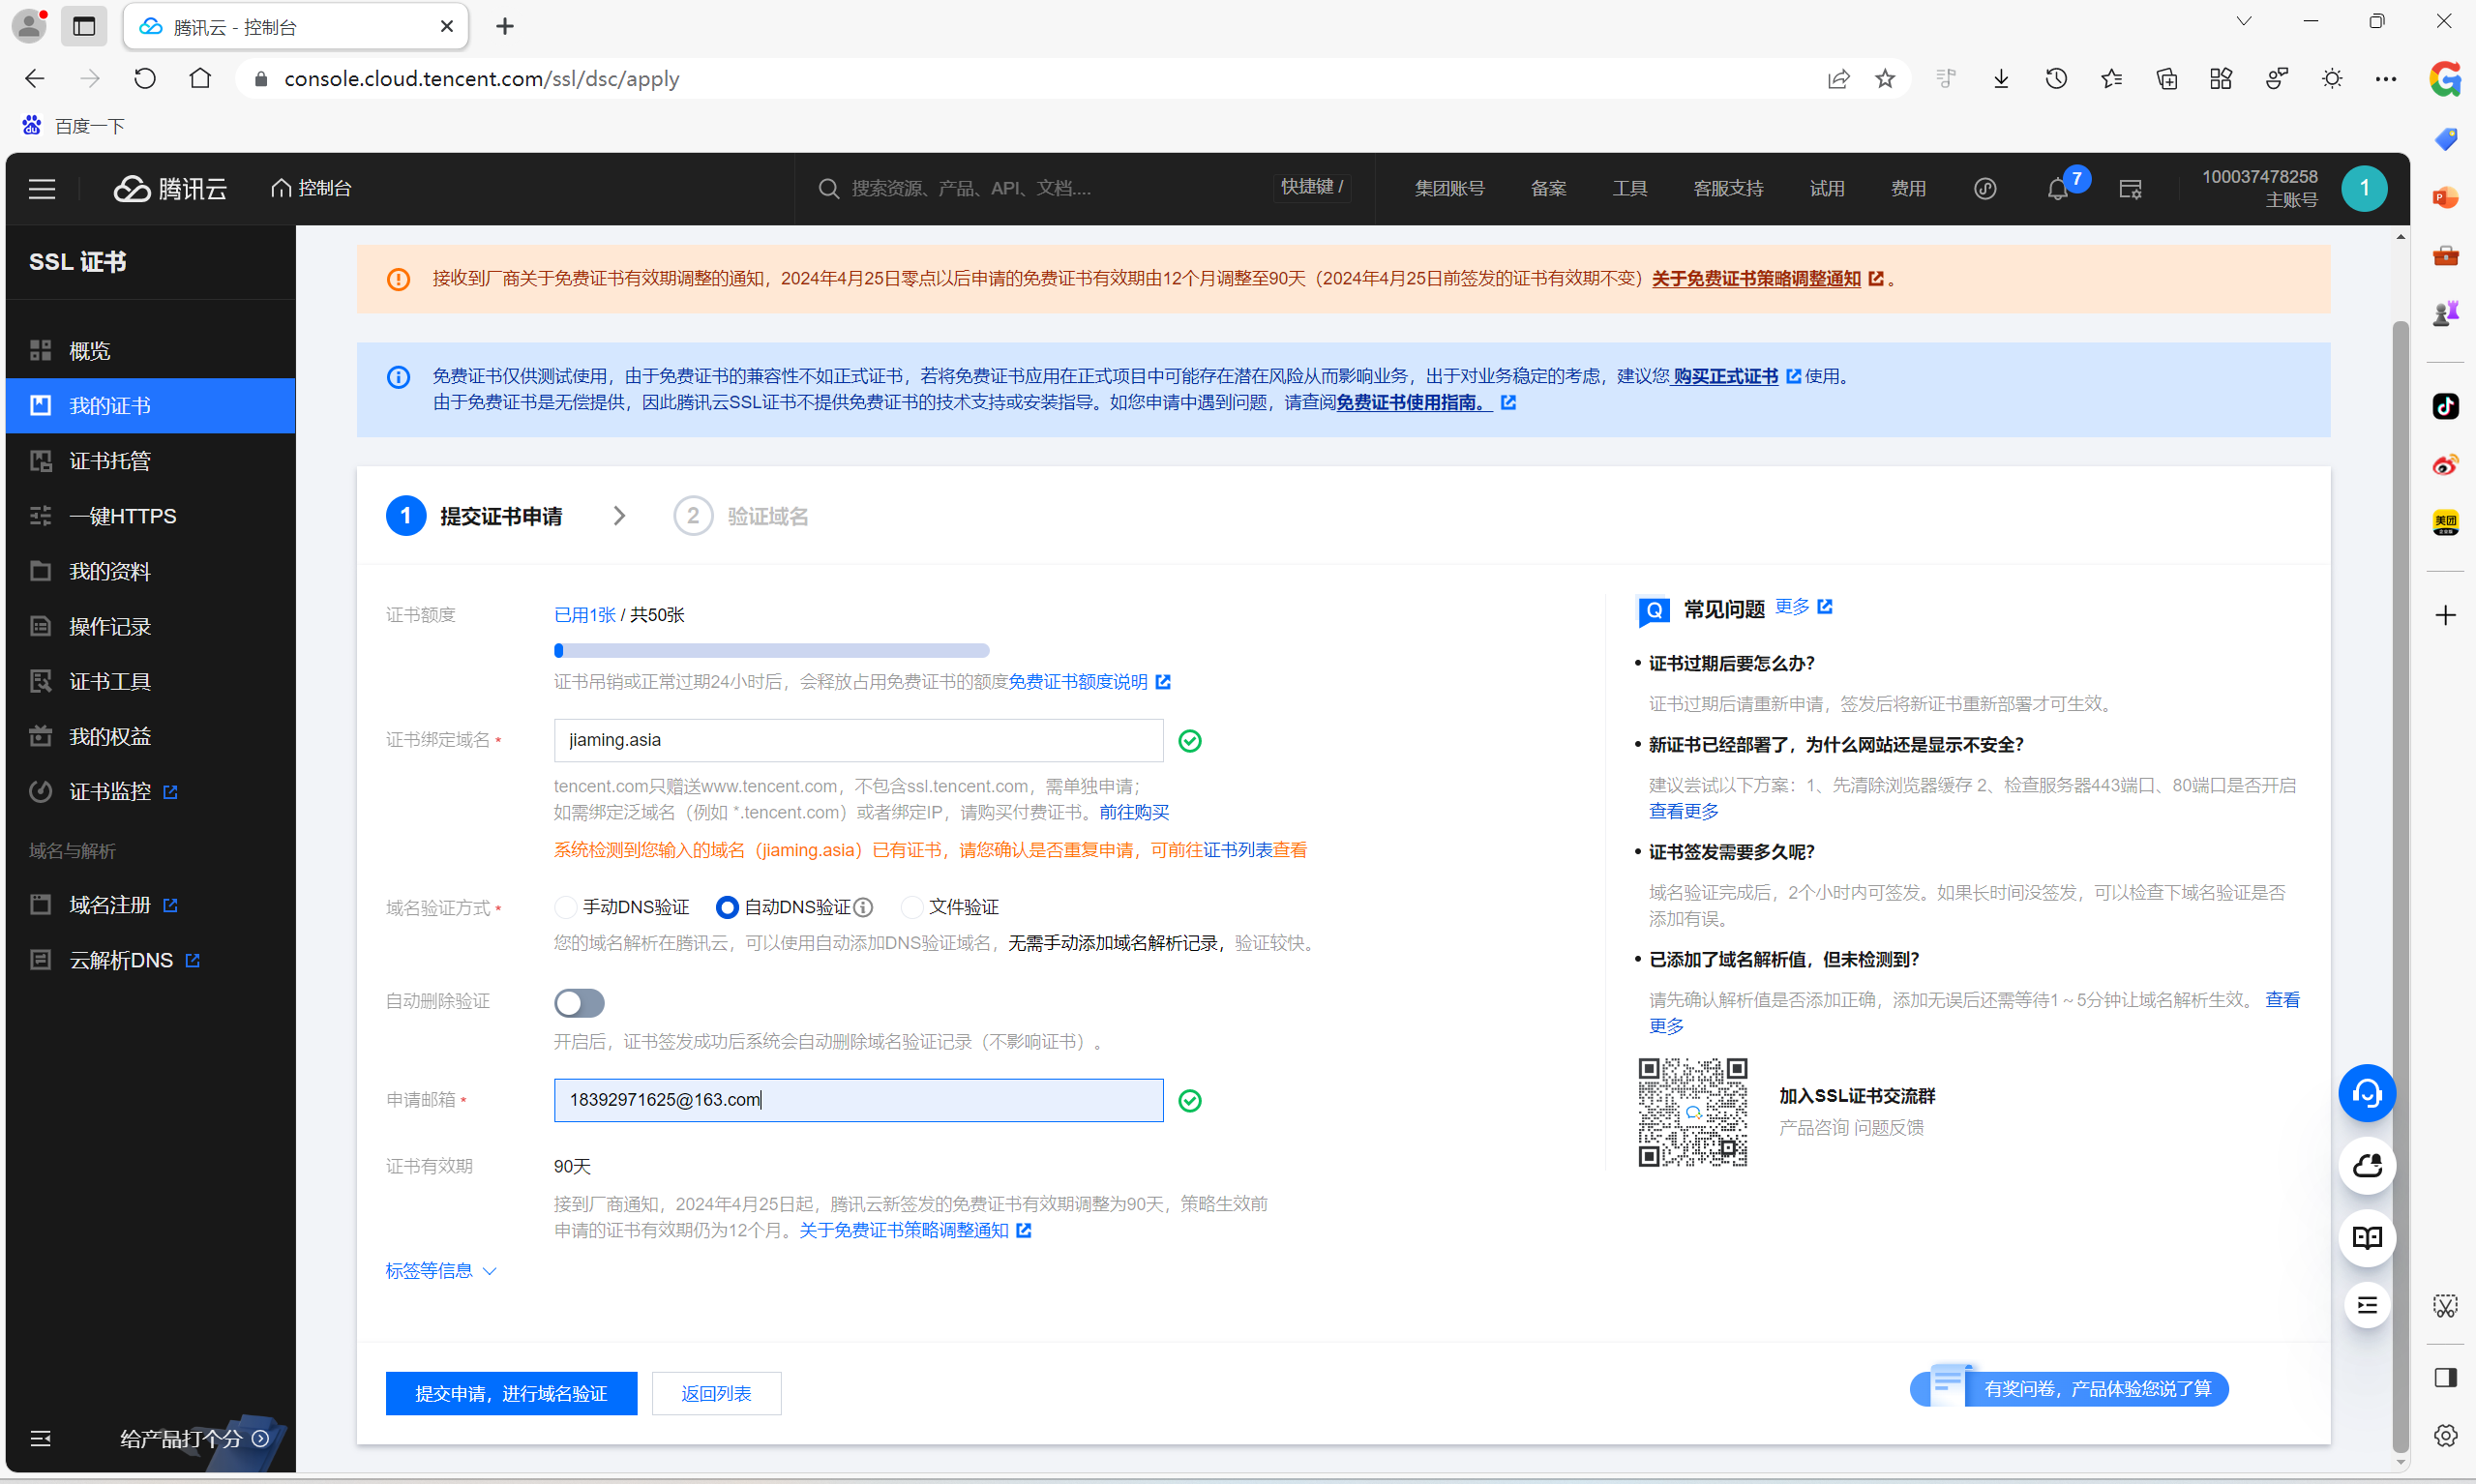Expand 标签等信息 section
Screen dimensions: 2476x1484
pos(441,1270)
